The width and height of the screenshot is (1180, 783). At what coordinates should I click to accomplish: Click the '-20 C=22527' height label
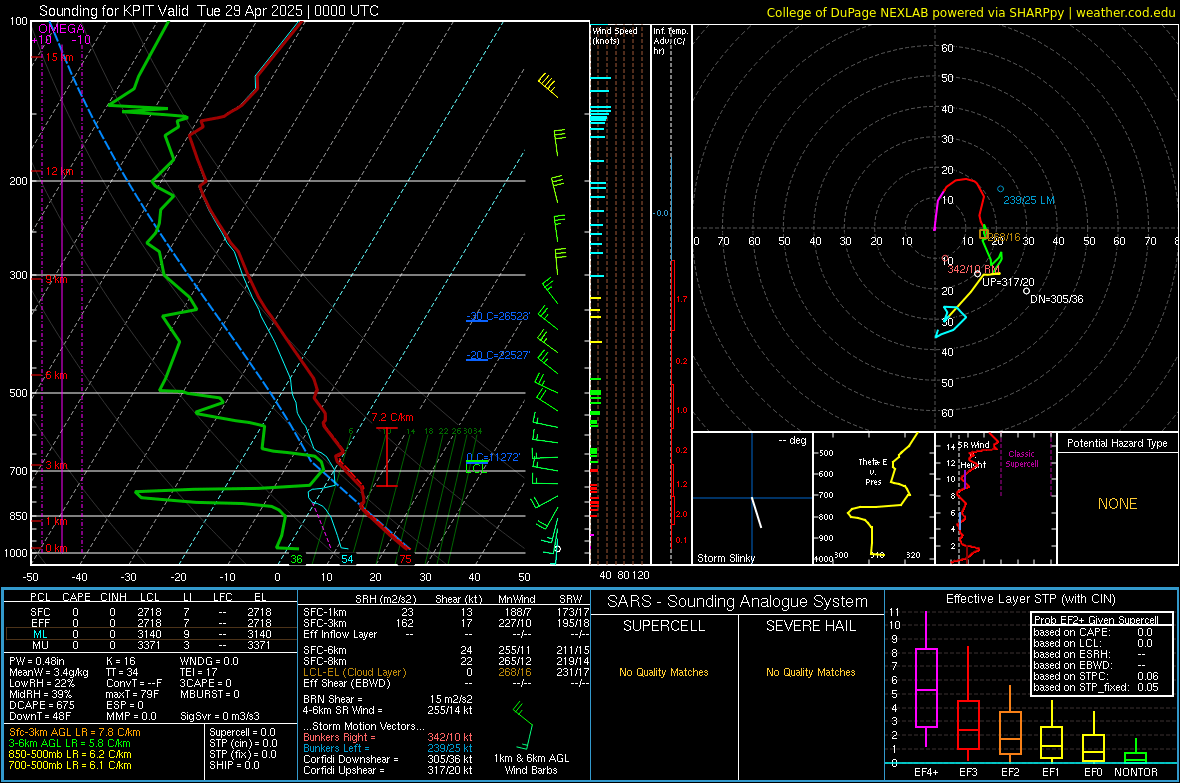pos(498,355)
